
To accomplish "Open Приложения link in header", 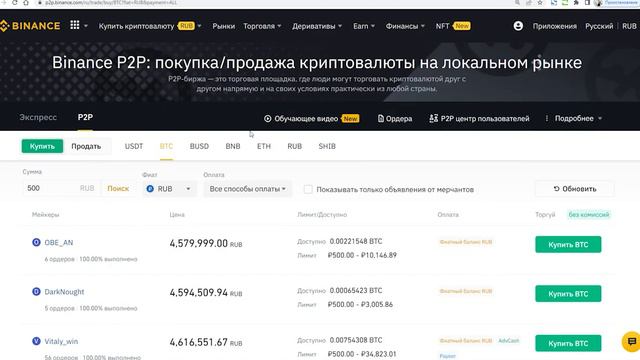I will click(x=554, y=26).
